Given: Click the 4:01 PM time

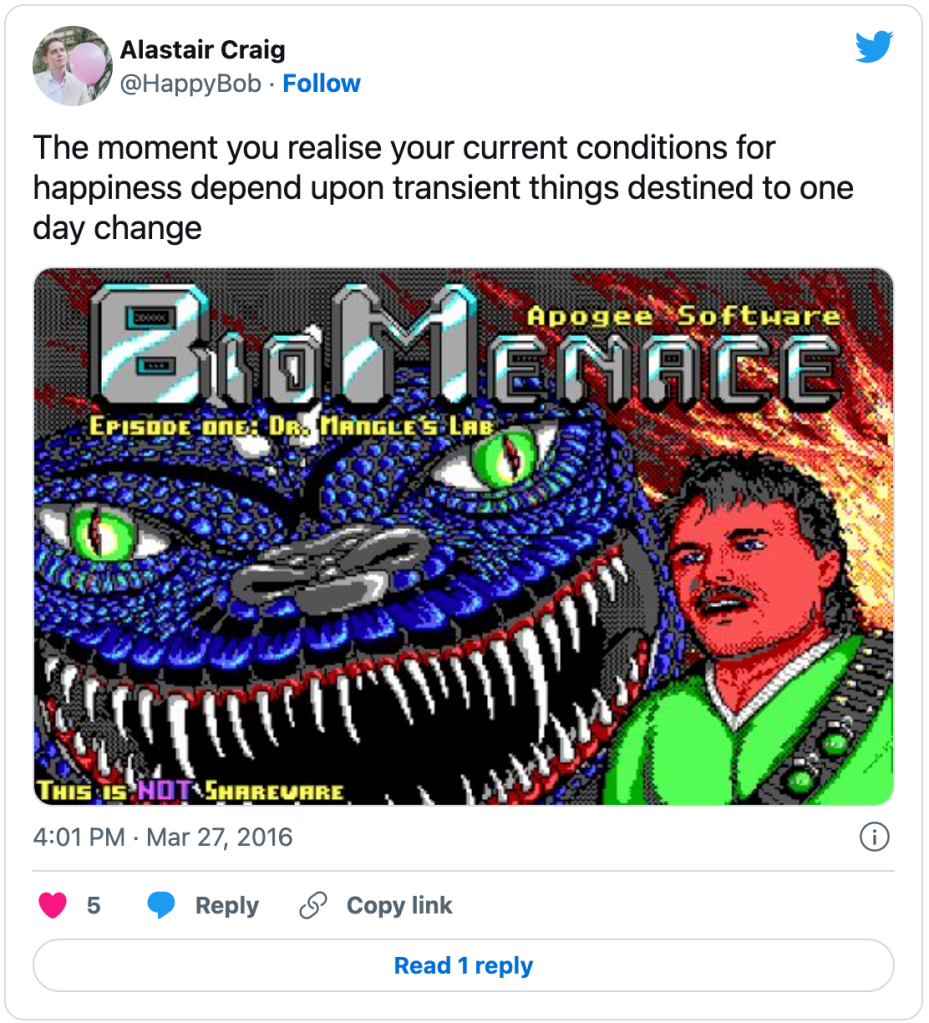Looking at the screenshot, I should click(x=79, y=837).
